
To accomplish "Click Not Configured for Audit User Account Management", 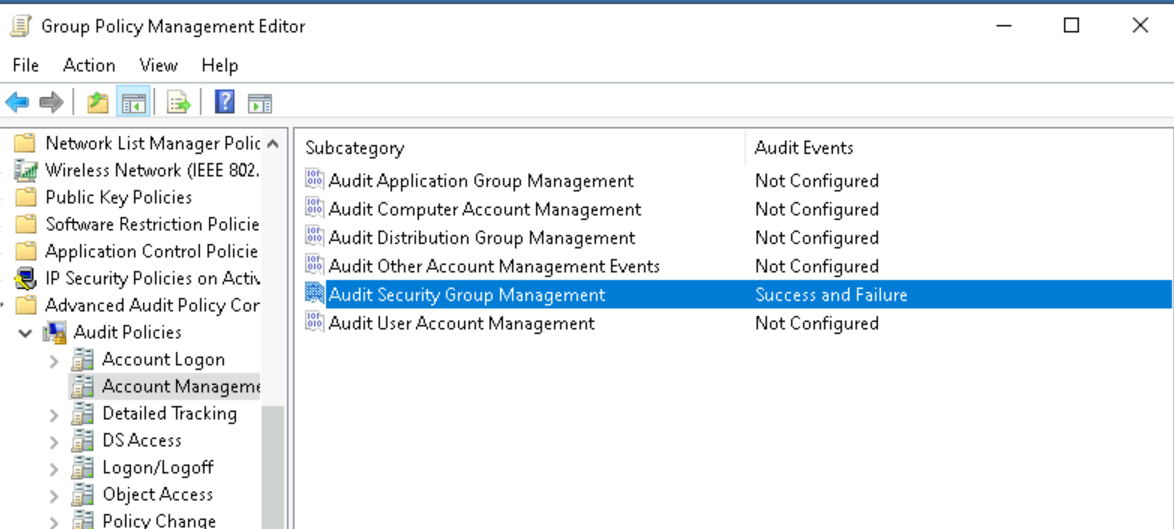I will pyautogui.click(x=817, y=322).
